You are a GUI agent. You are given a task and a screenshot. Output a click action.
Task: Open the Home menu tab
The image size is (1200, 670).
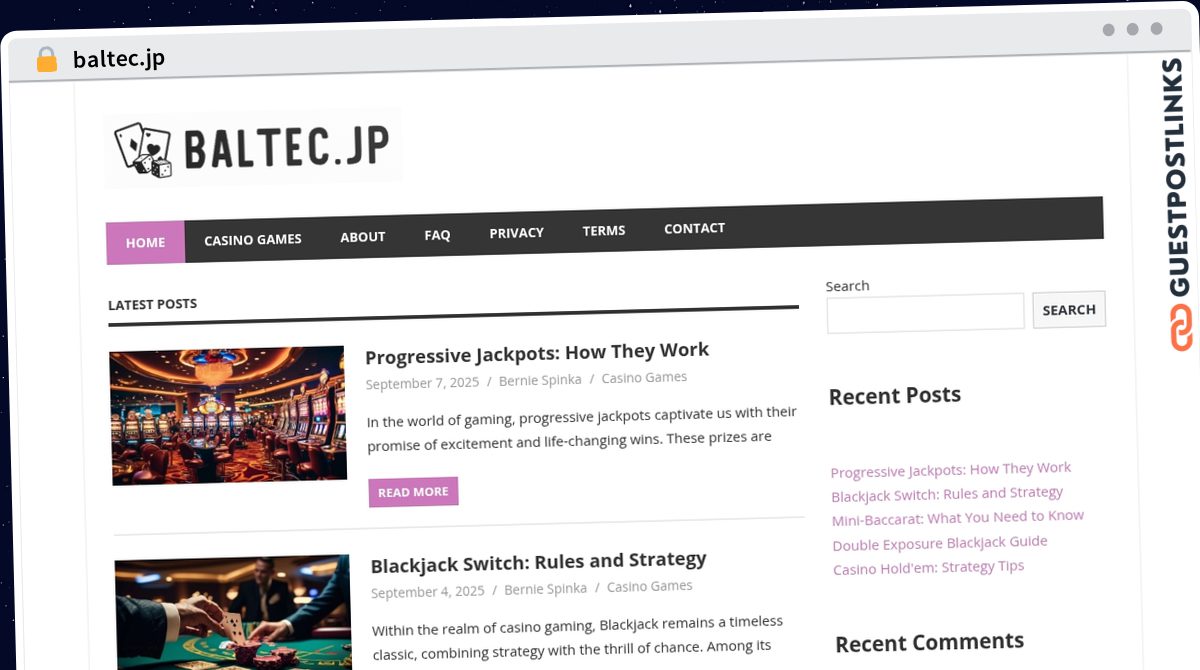(x=146, y=242)
